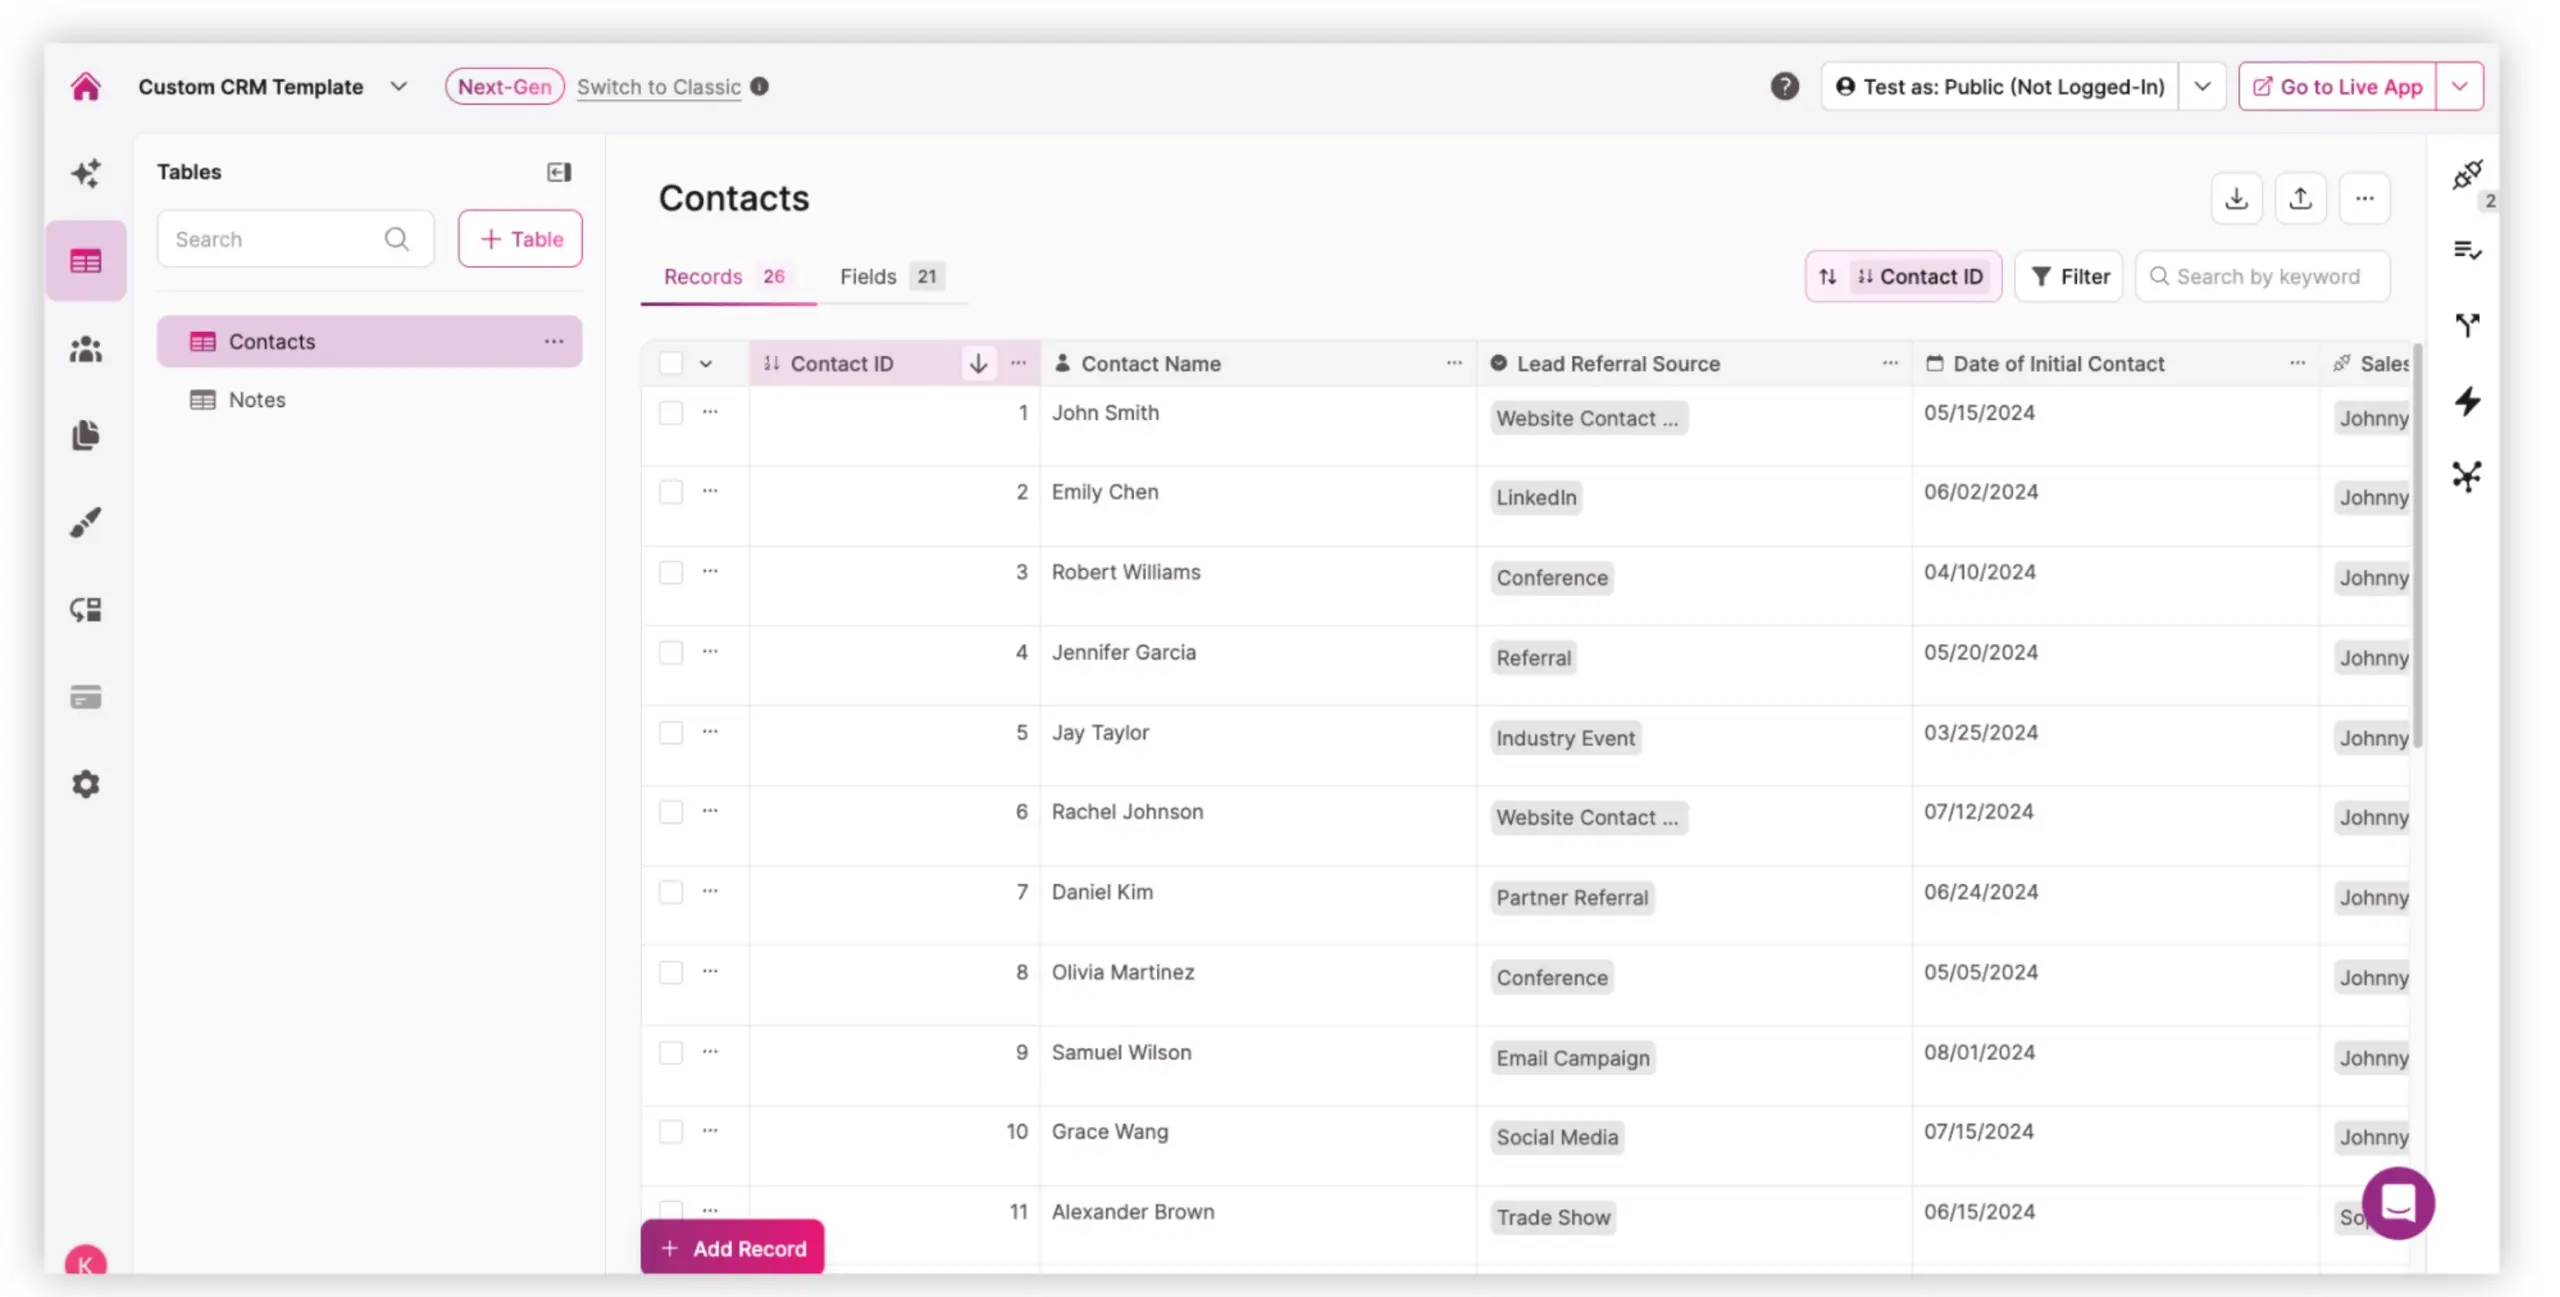Expand the Go to Live App dropdown arrow
The width and height of the screenshot is (2560, 1297).
tap(2459, 87)
